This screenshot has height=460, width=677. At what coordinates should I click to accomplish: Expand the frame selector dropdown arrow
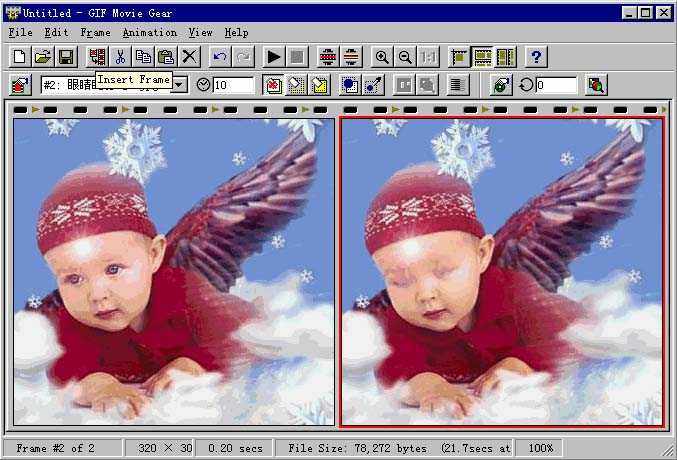tap(180, 85)
